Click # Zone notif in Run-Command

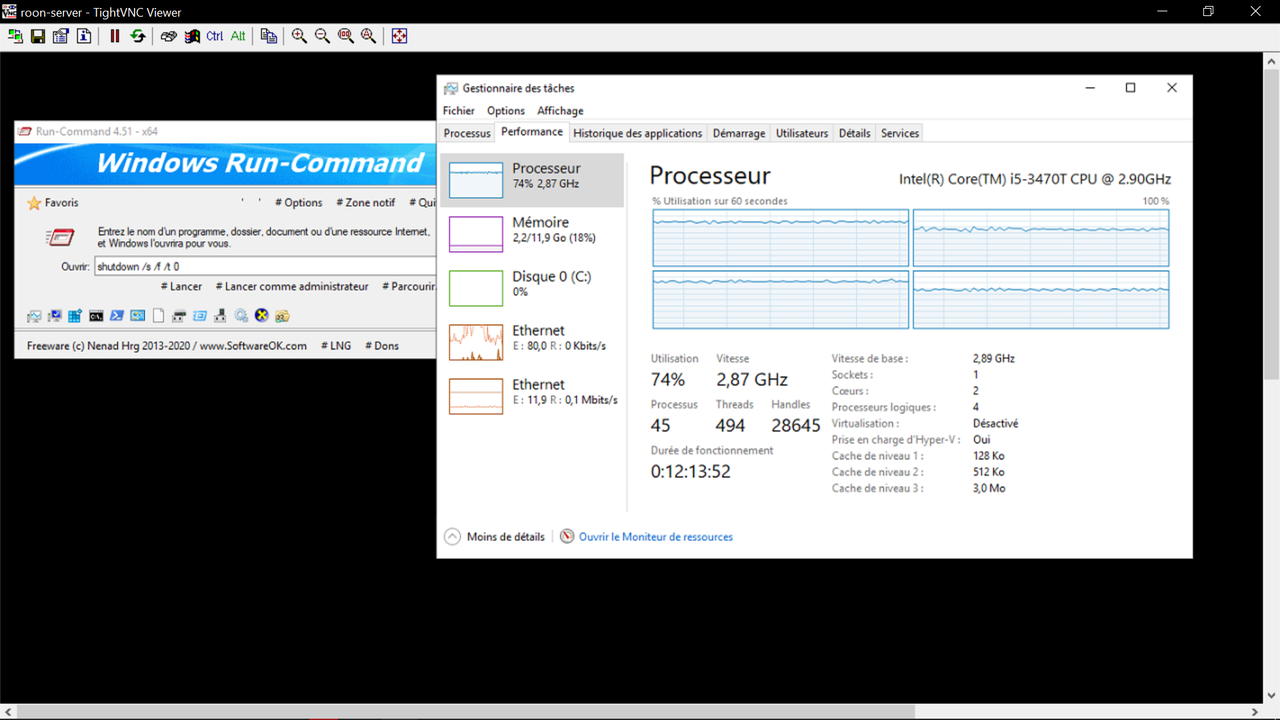366,203
